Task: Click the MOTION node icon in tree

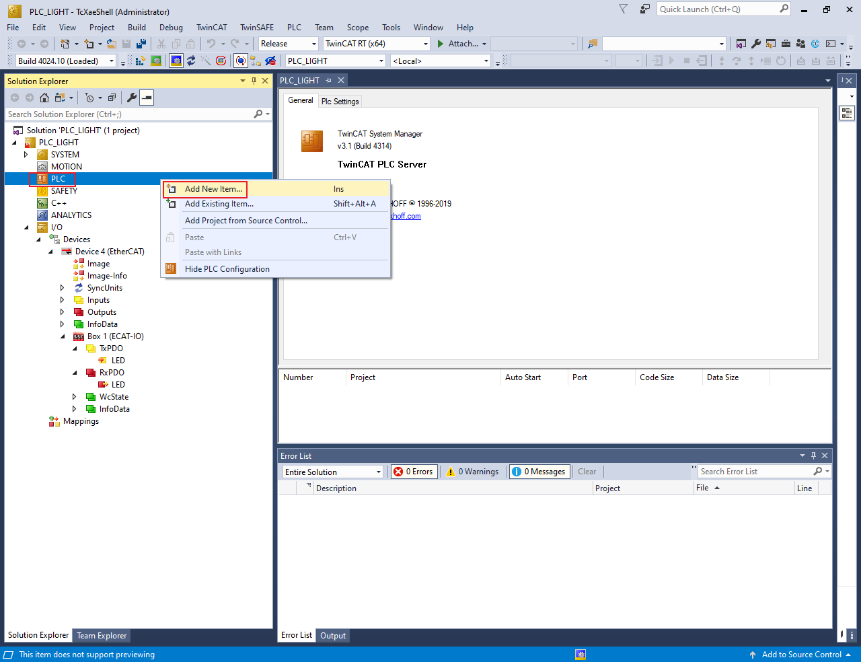Action: pos(42,167)
